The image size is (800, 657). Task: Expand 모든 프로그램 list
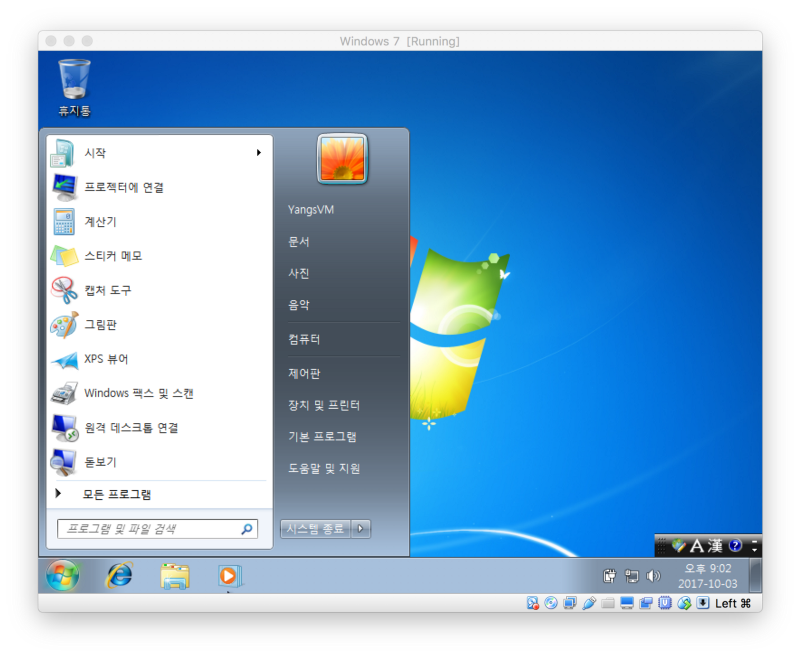(x=158, y=494)
